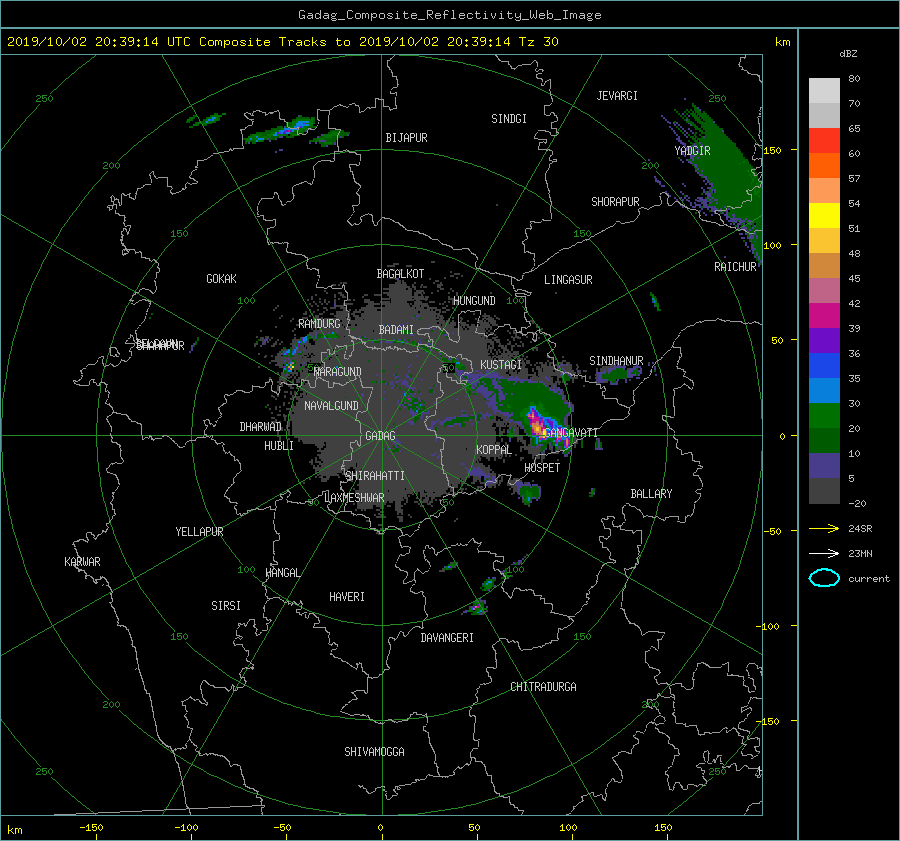Click the 'current' legend label
900x841 pixels.
(869, 579)
